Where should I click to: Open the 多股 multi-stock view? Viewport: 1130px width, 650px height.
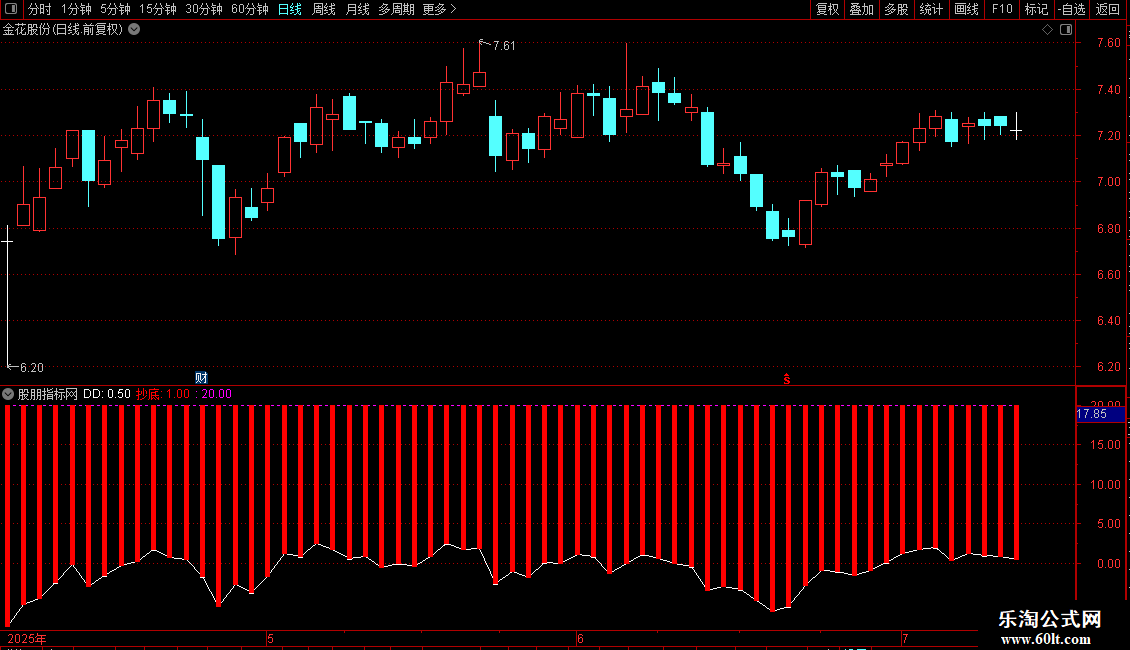(896, 9)
